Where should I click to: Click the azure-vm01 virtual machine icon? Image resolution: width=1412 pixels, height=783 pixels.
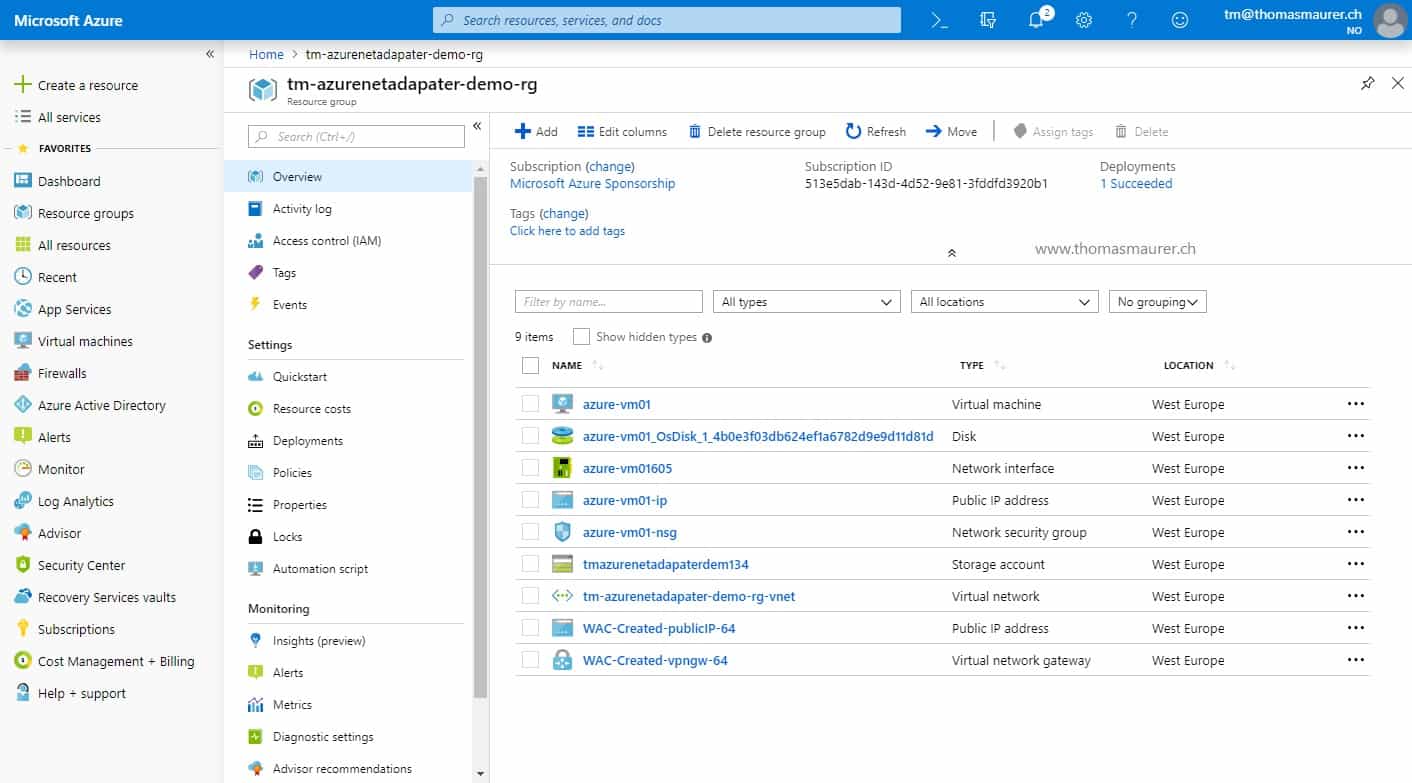pos(562,404)
